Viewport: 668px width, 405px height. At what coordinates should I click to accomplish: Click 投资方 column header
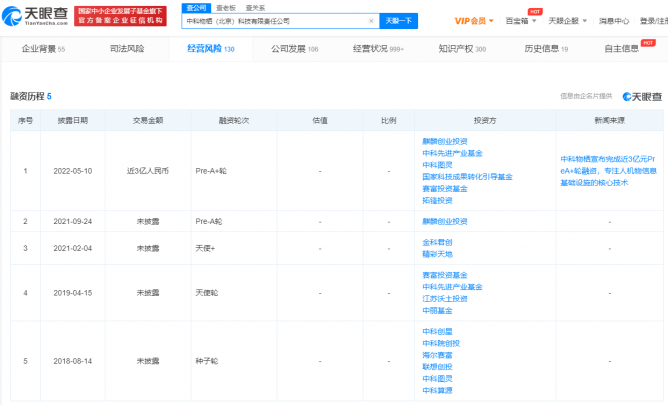point(485,121)
